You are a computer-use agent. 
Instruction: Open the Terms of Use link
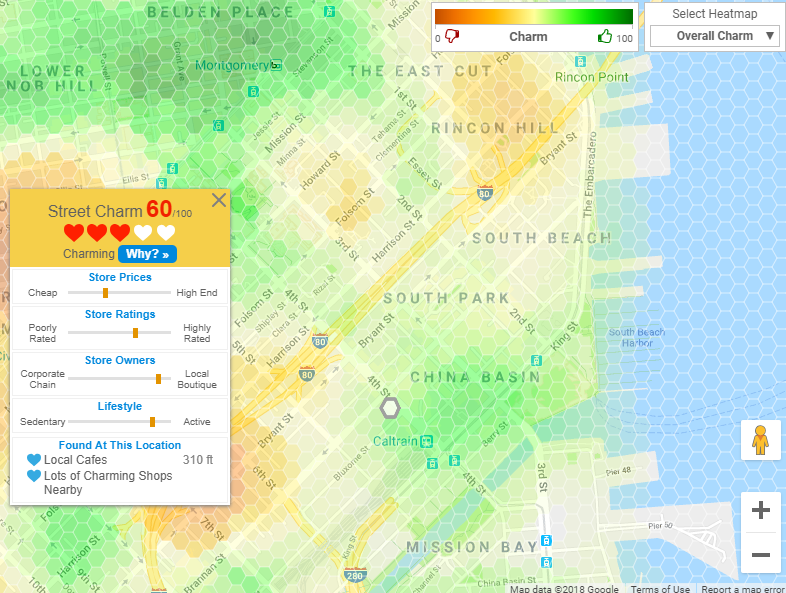click(659, 588)
